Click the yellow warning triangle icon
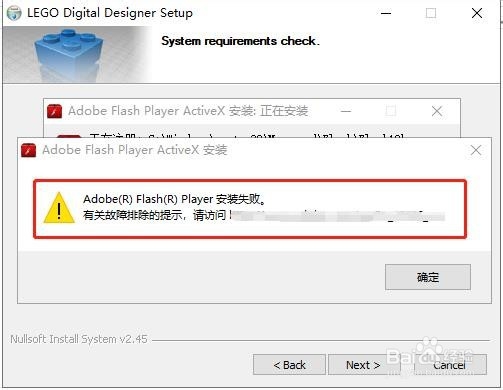This screenshot has height=390, width=503. [59, 208]
